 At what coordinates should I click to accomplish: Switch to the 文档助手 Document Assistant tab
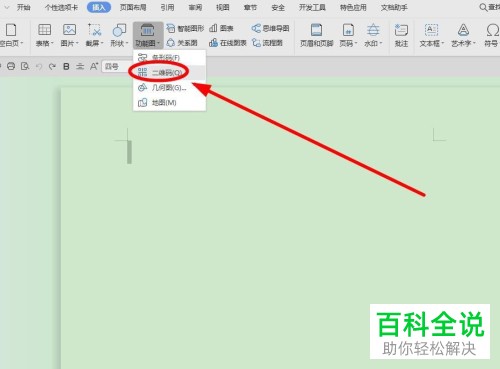click(394, 7)
